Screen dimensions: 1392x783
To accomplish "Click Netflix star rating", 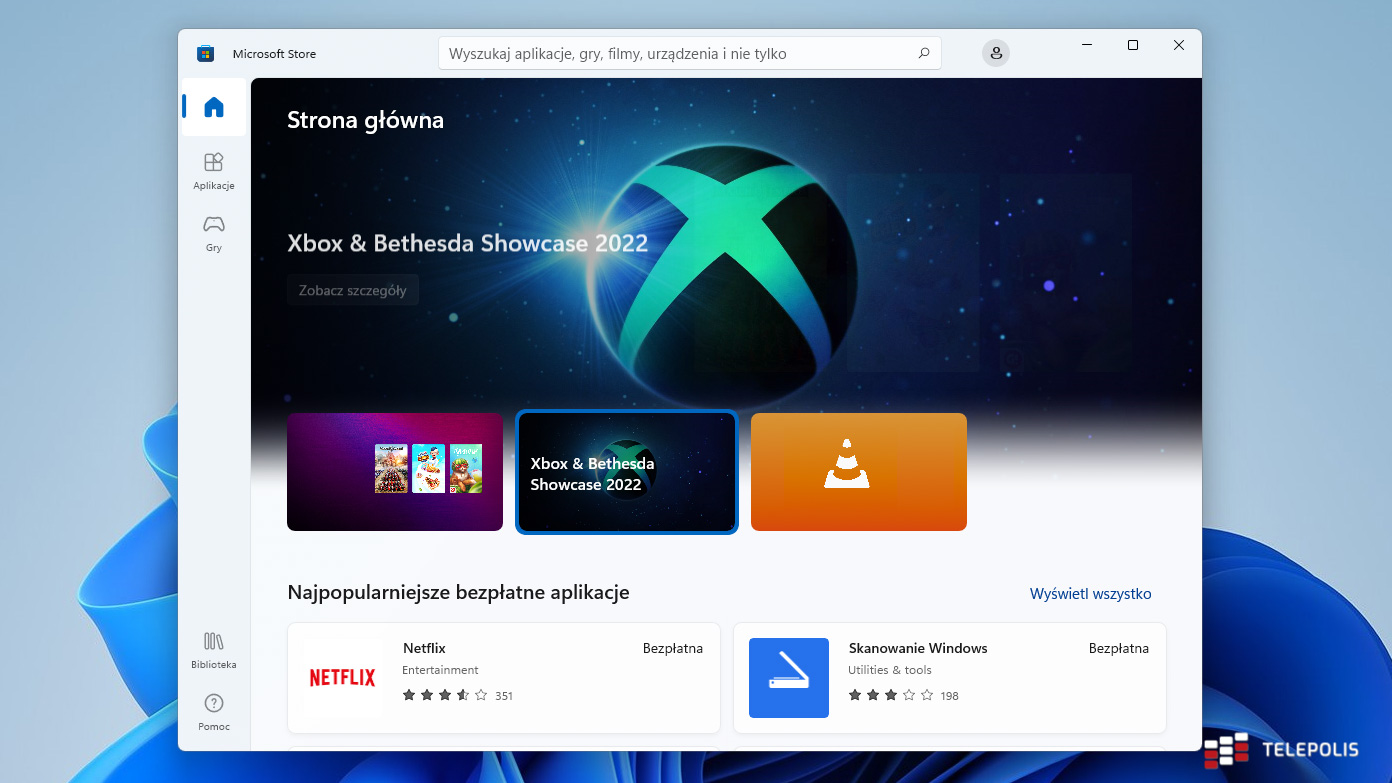I will tap(445, 695).
